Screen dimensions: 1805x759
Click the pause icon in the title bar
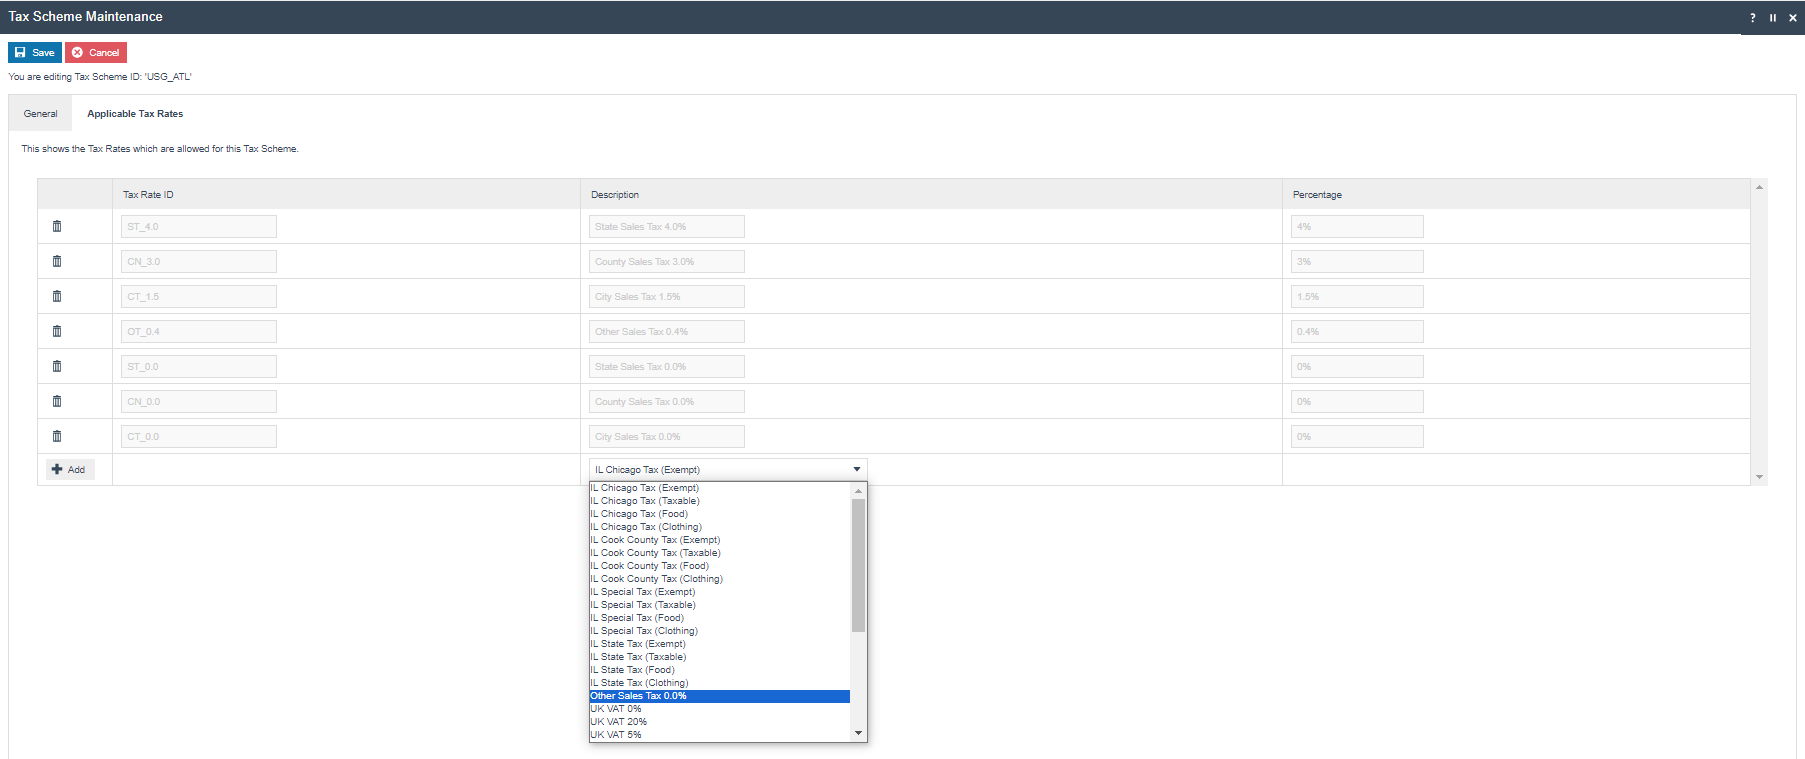(1773, 18)
